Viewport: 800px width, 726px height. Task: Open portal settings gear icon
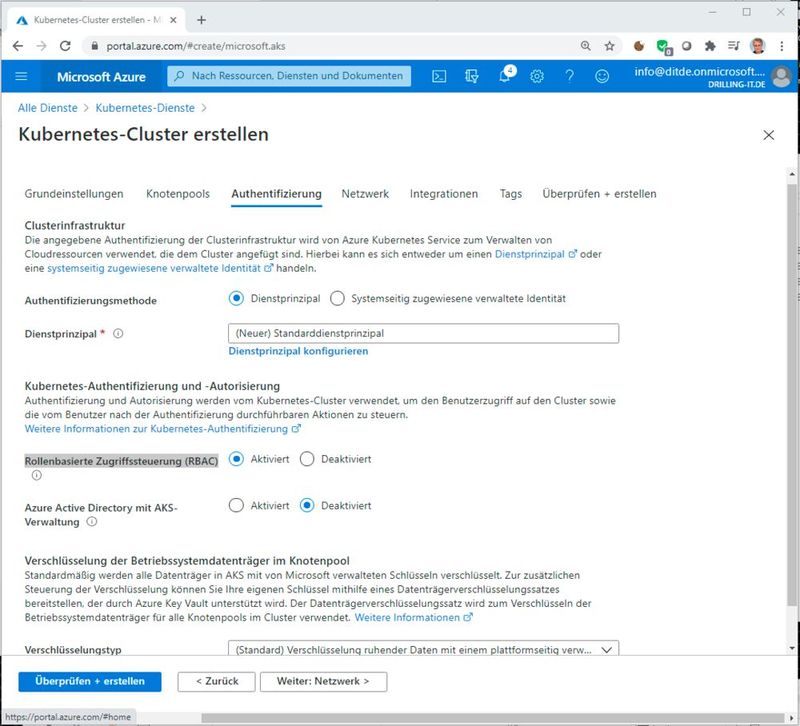coord(537,77)
